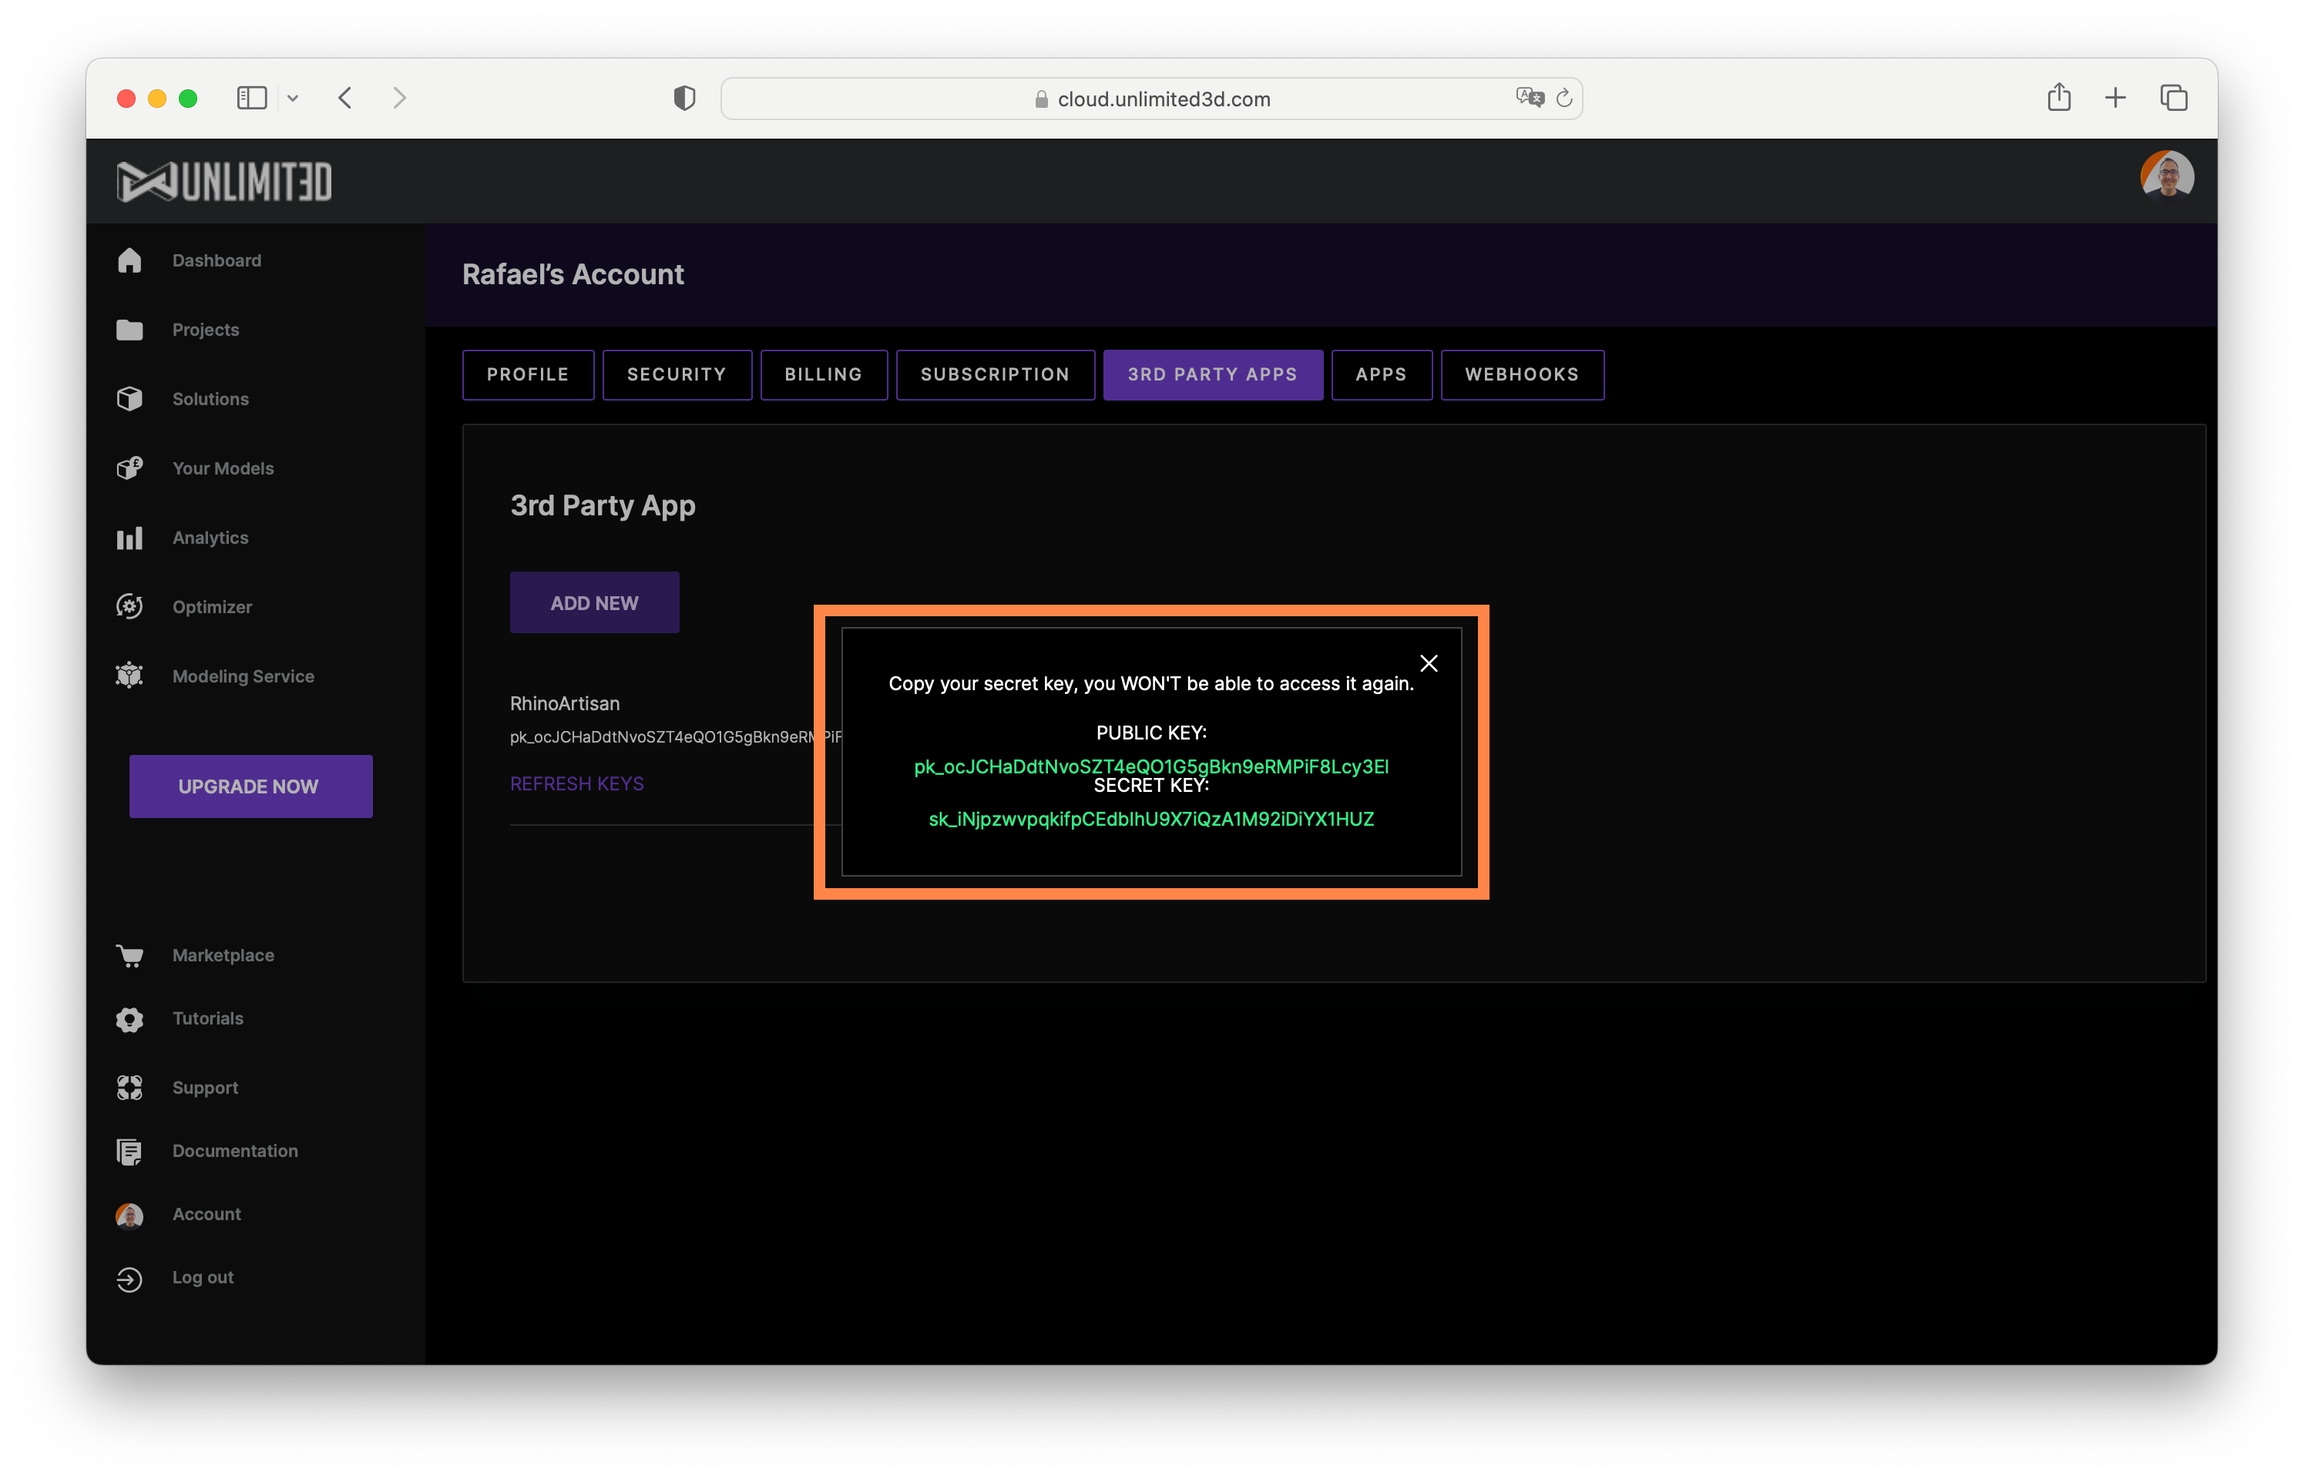Open the Account menu label
The height and width of the screenshot is (1479, 2304).
(x=207, y=1214)
